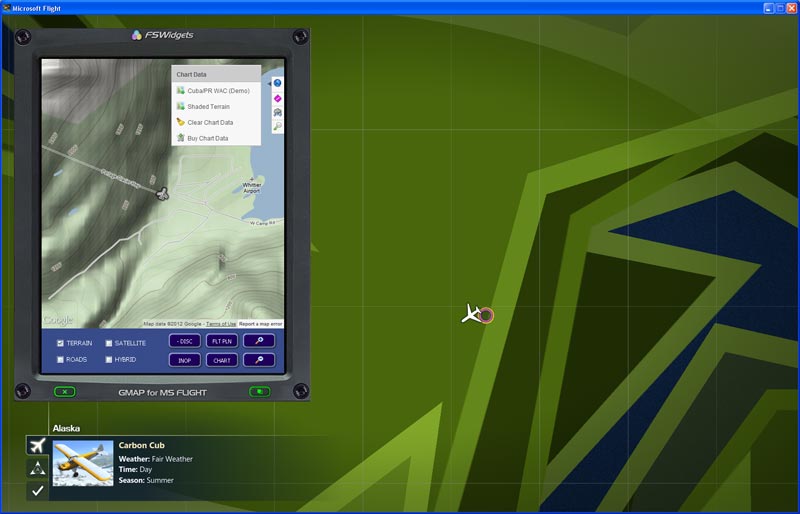Click the blue globe icon in map sidebar

pos(278,83)
